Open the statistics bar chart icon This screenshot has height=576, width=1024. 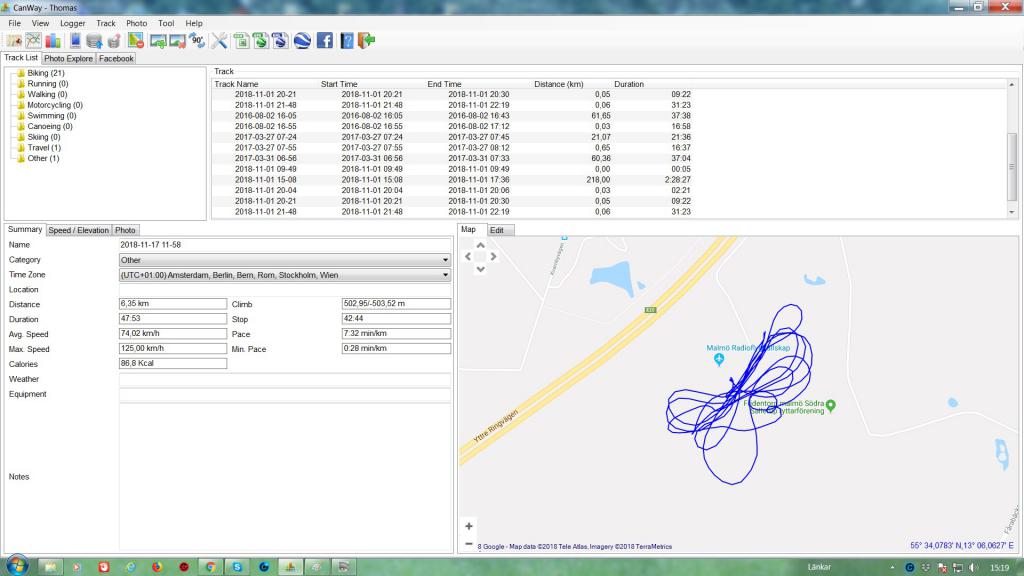53,41
